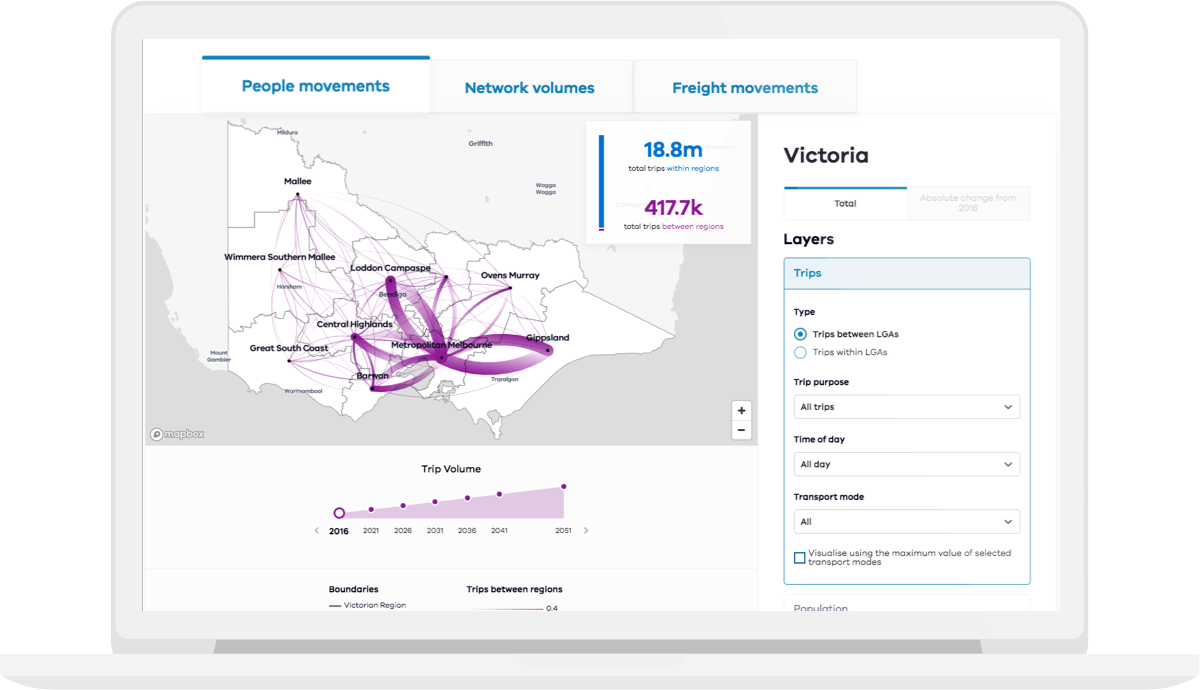Click the Gippsland region node on map

tap(547, 350)
